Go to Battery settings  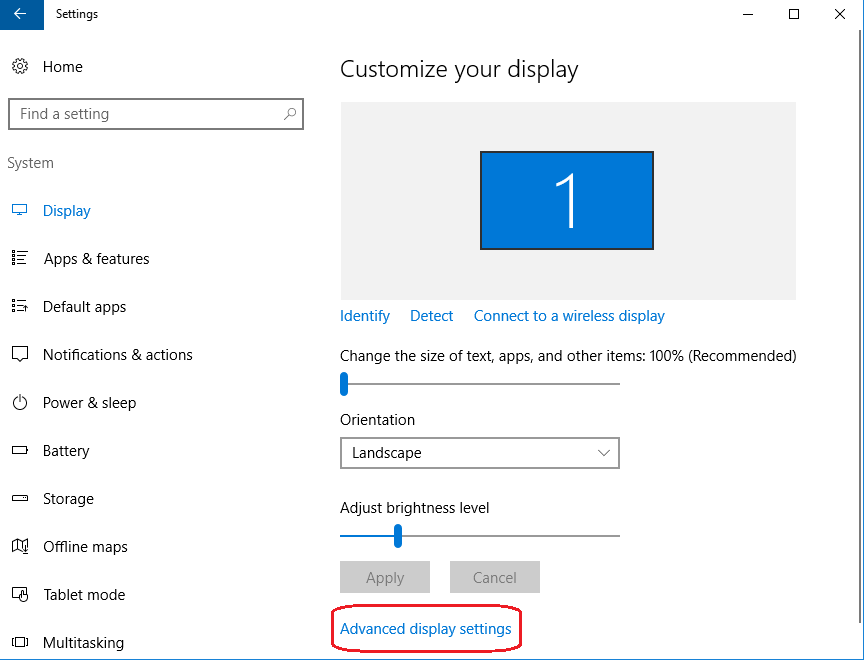tap(66, 451)
